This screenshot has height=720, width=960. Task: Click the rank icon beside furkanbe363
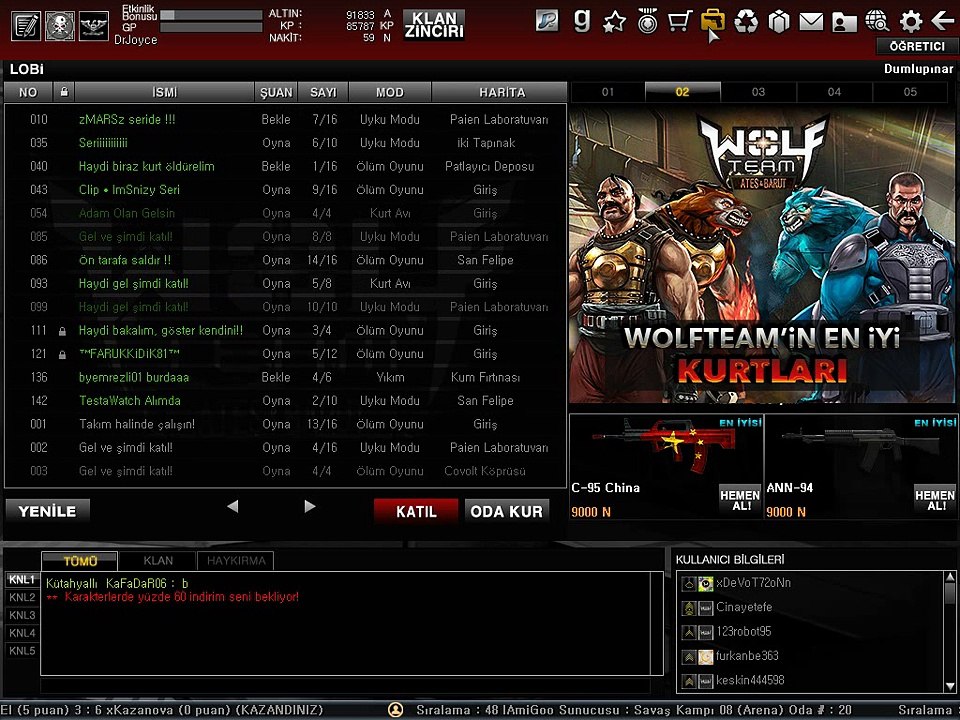coord(689,657)
